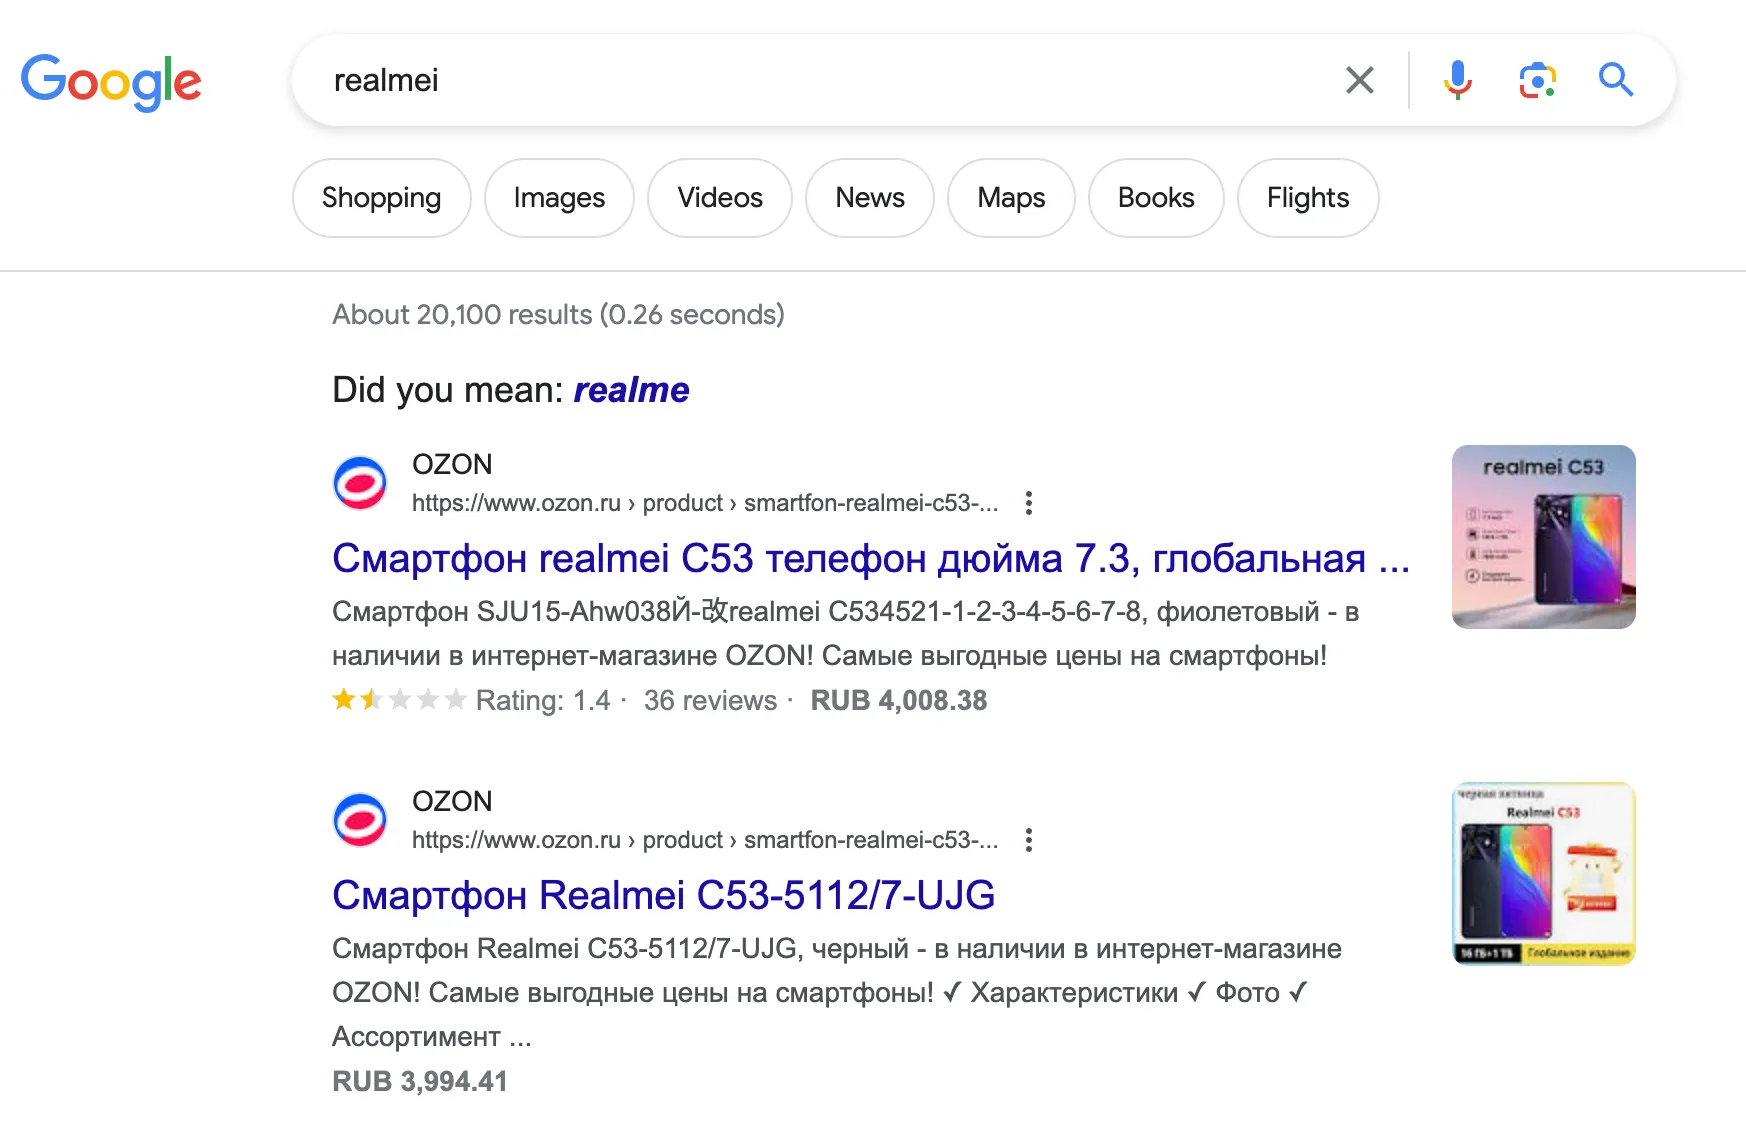
Task: Click into the search field containing 'realmei'
Action: point(800,80)
